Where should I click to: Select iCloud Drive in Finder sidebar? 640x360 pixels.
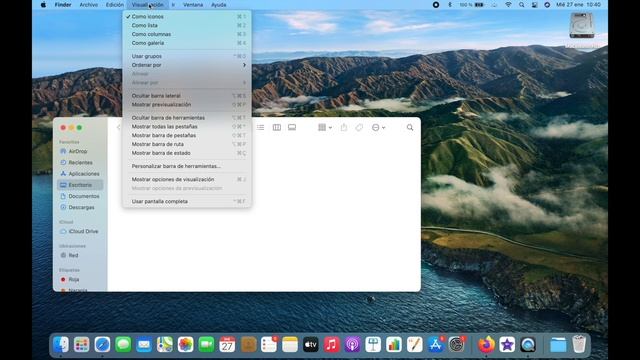[80, 231]
